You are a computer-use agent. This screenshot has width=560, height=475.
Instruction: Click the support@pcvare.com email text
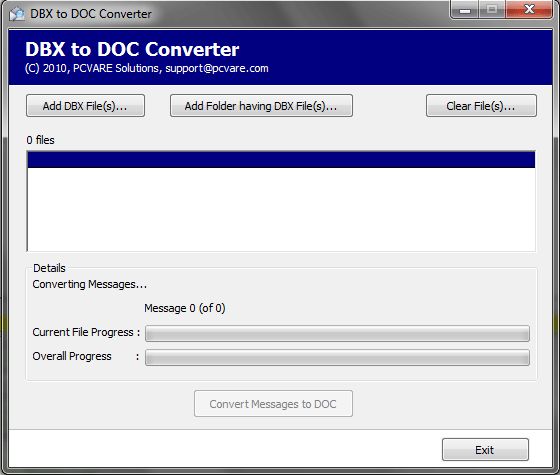click(x=217, y=68)
